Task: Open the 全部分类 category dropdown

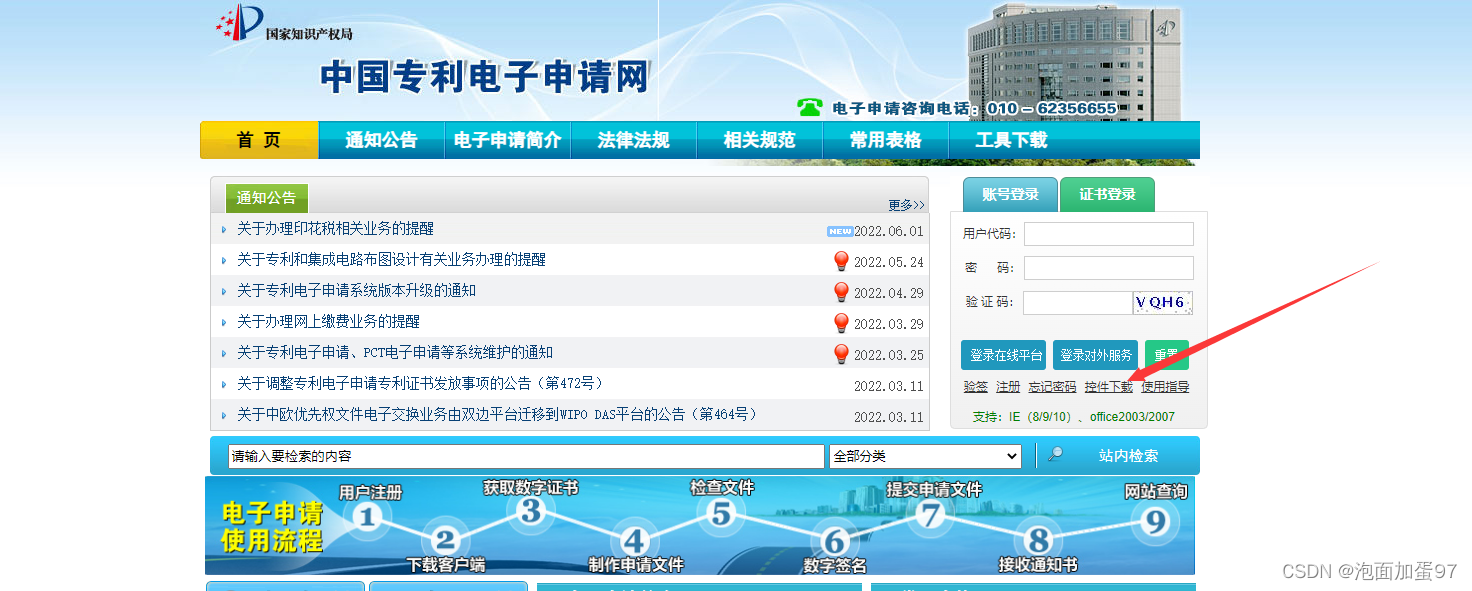Action: click(925, 456)
